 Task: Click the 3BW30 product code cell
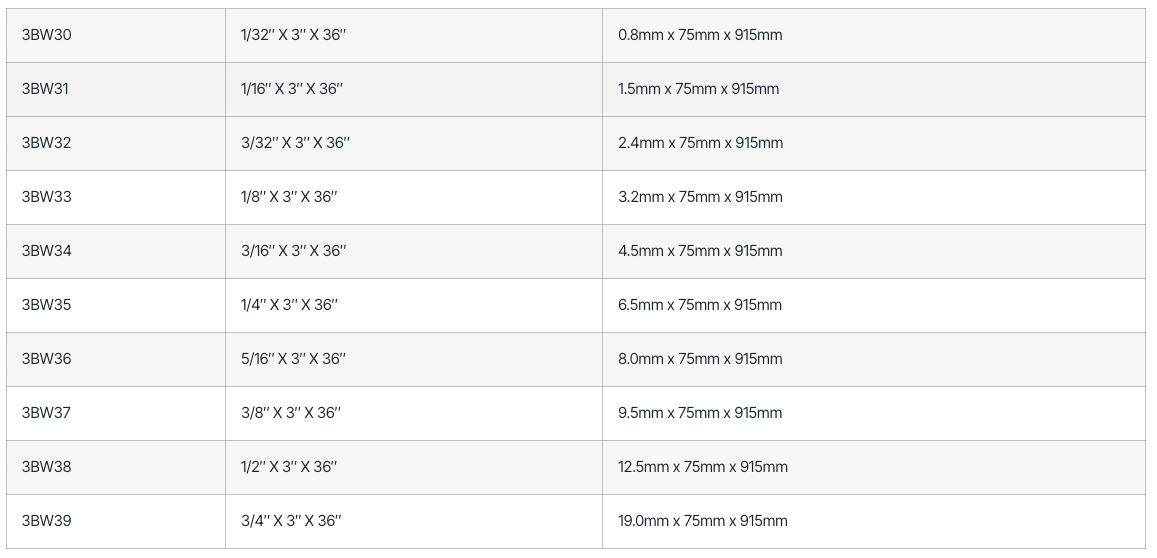tap(47, 35)
